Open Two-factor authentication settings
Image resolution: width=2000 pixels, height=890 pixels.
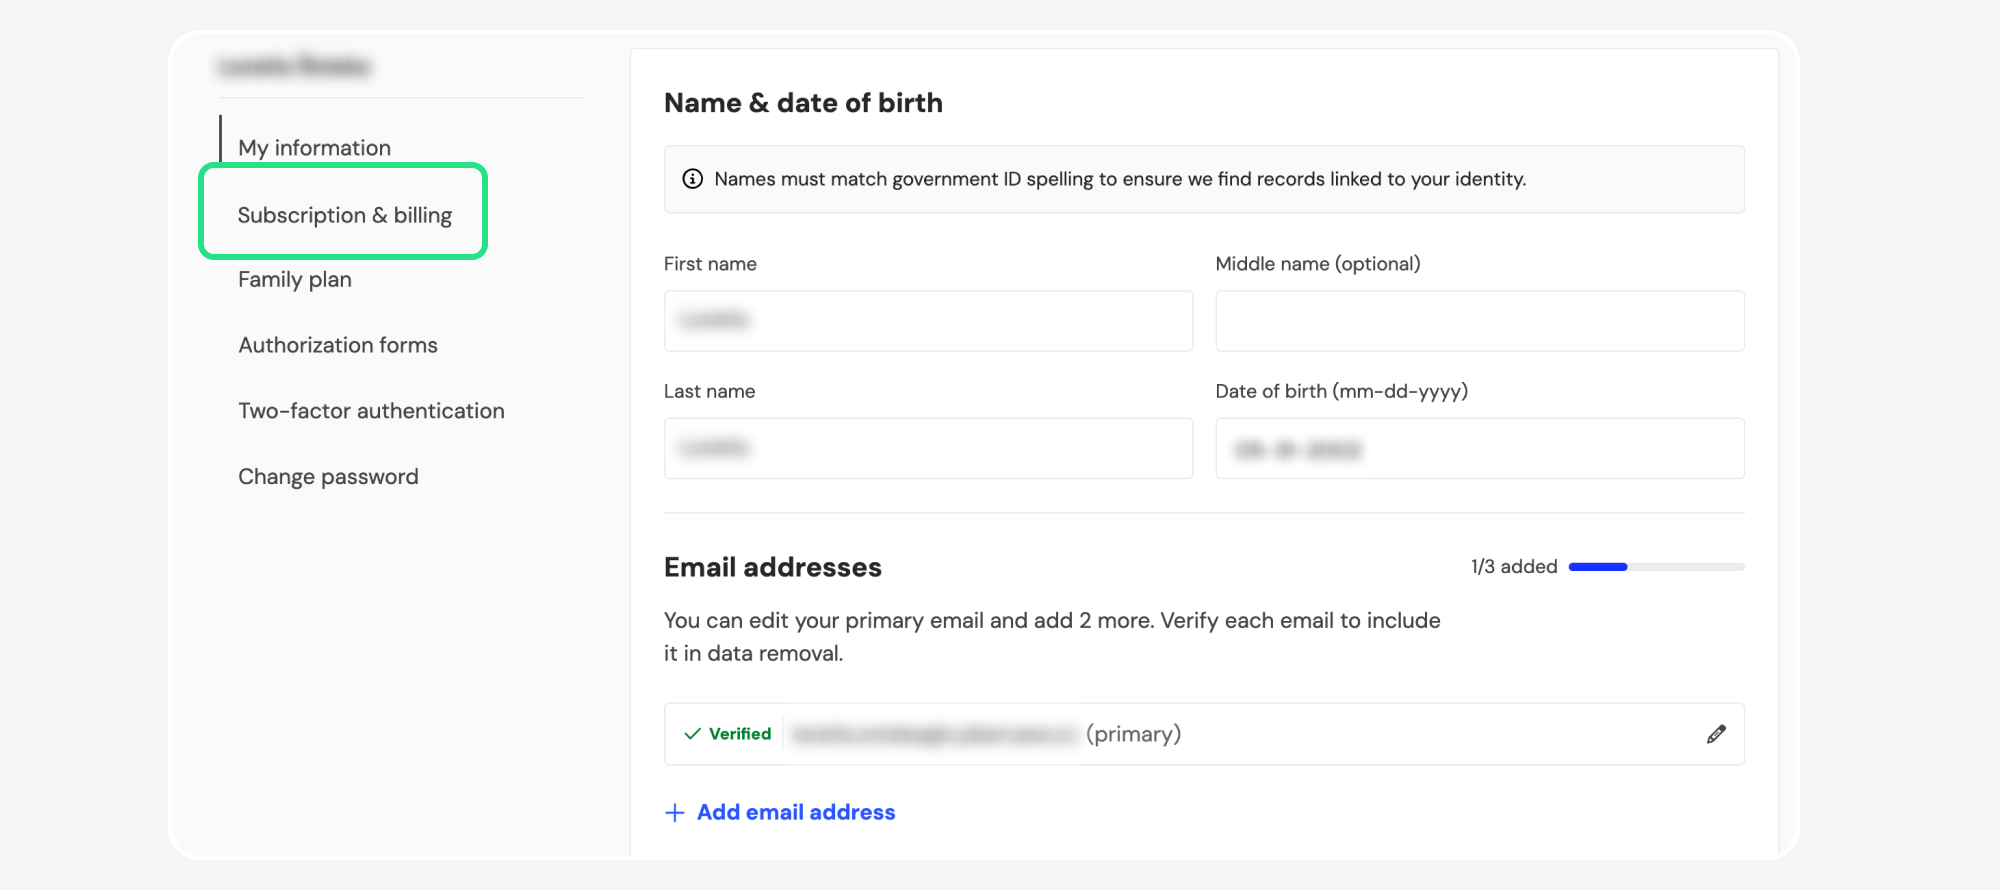[371, 411]
